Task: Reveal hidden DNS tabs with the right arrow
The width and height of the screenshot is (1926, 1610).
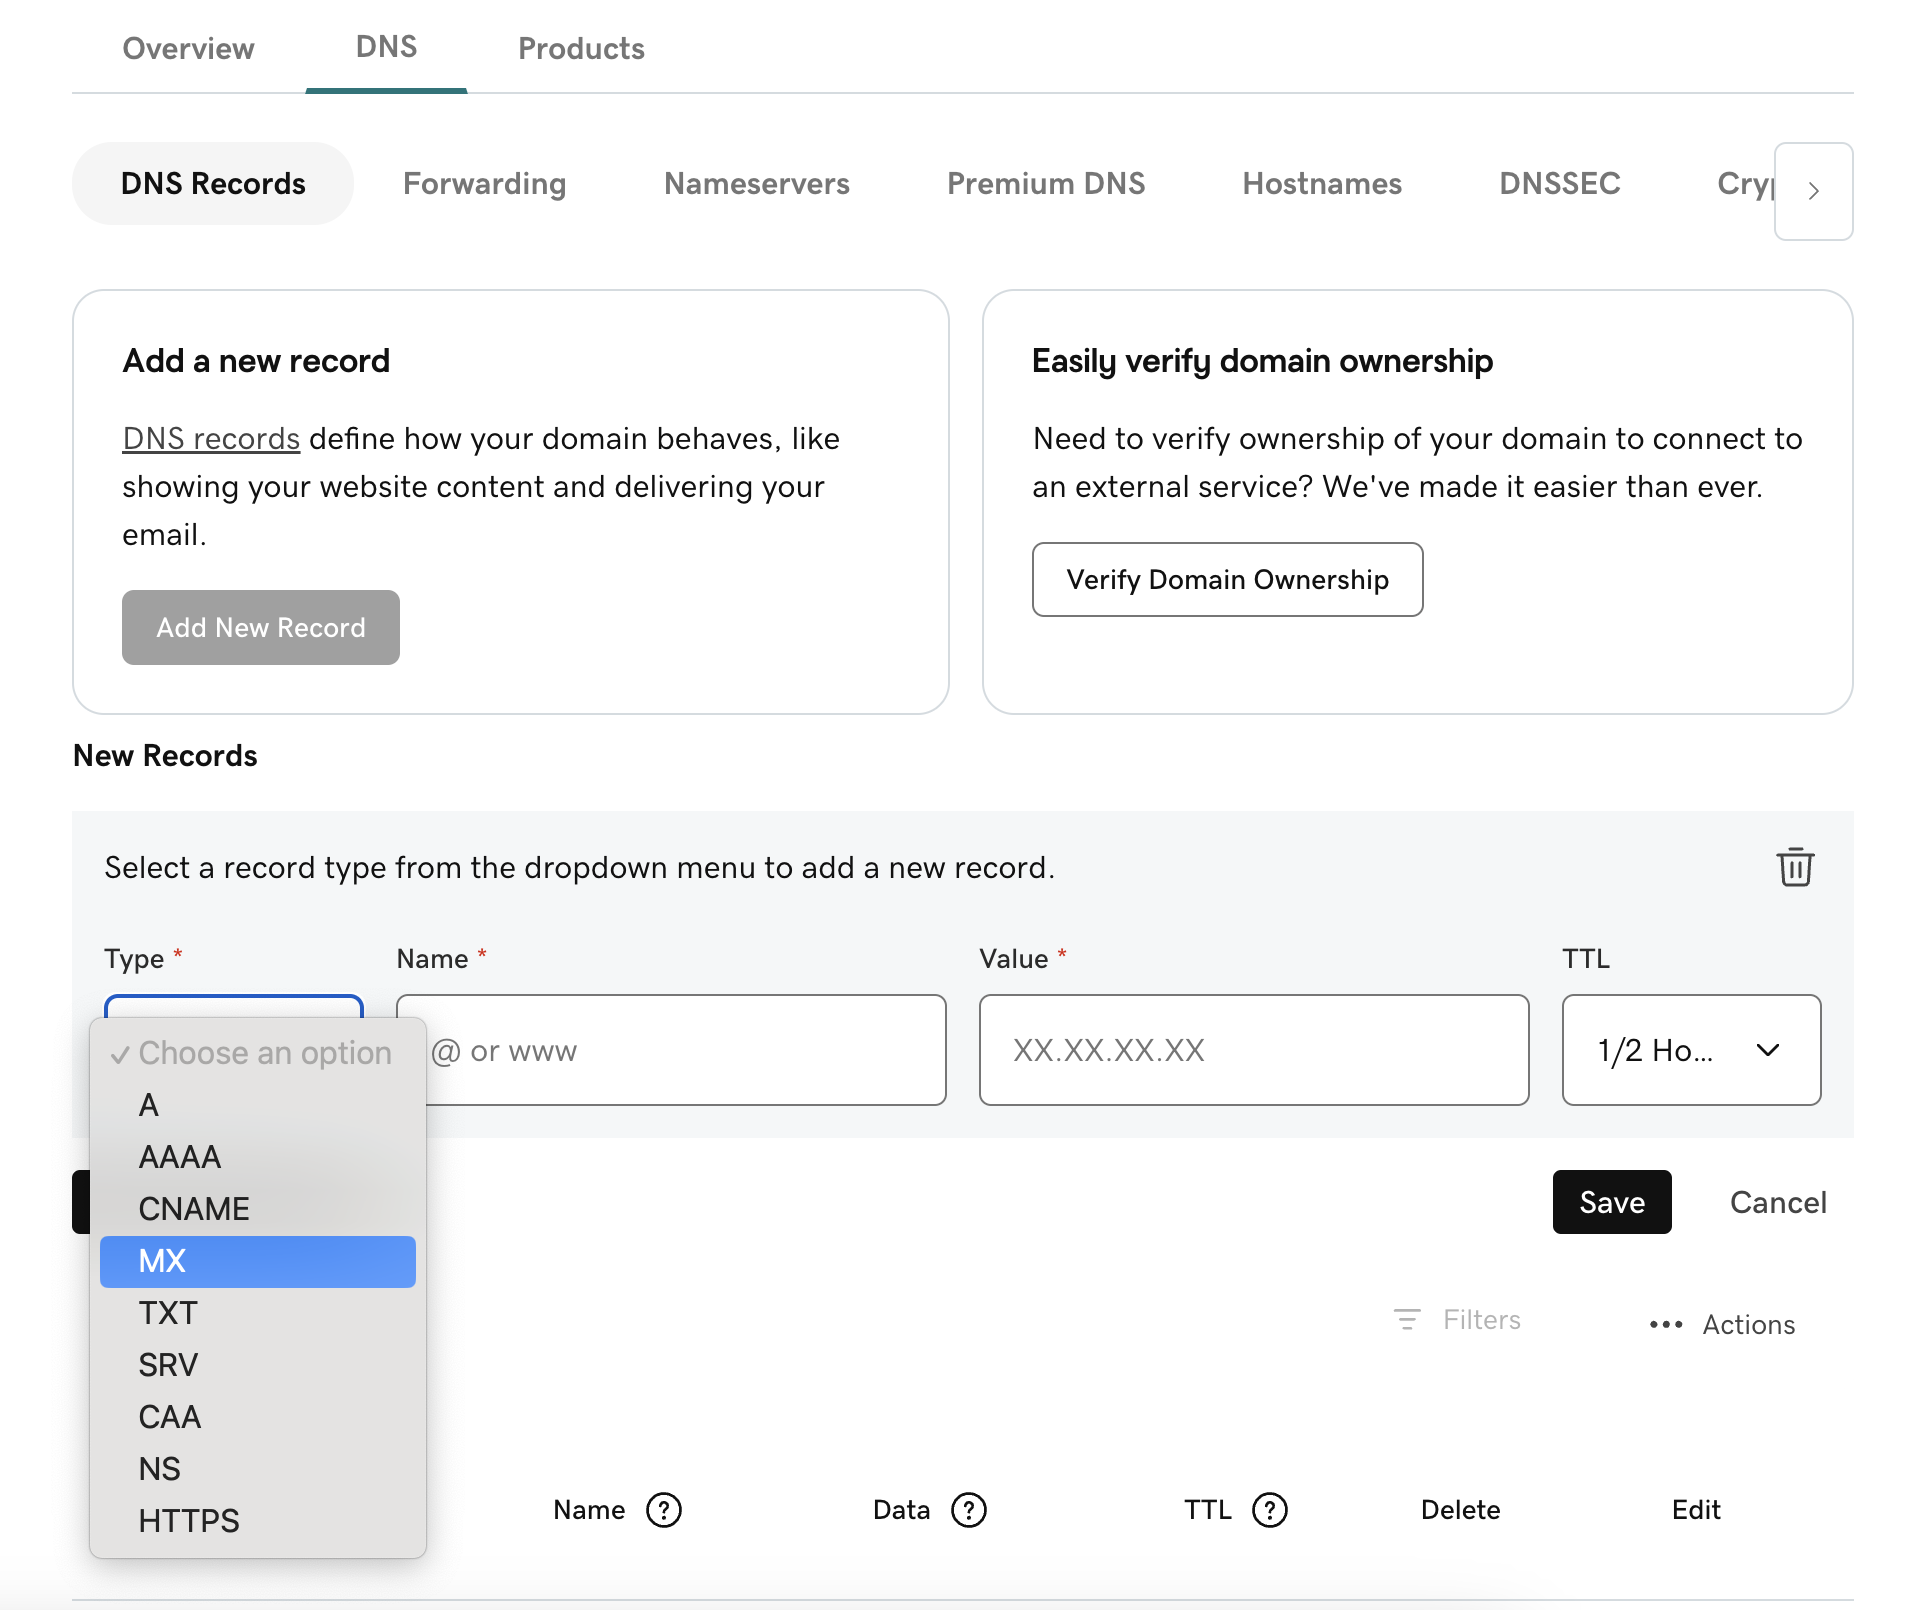Action: coord(1812,191)
